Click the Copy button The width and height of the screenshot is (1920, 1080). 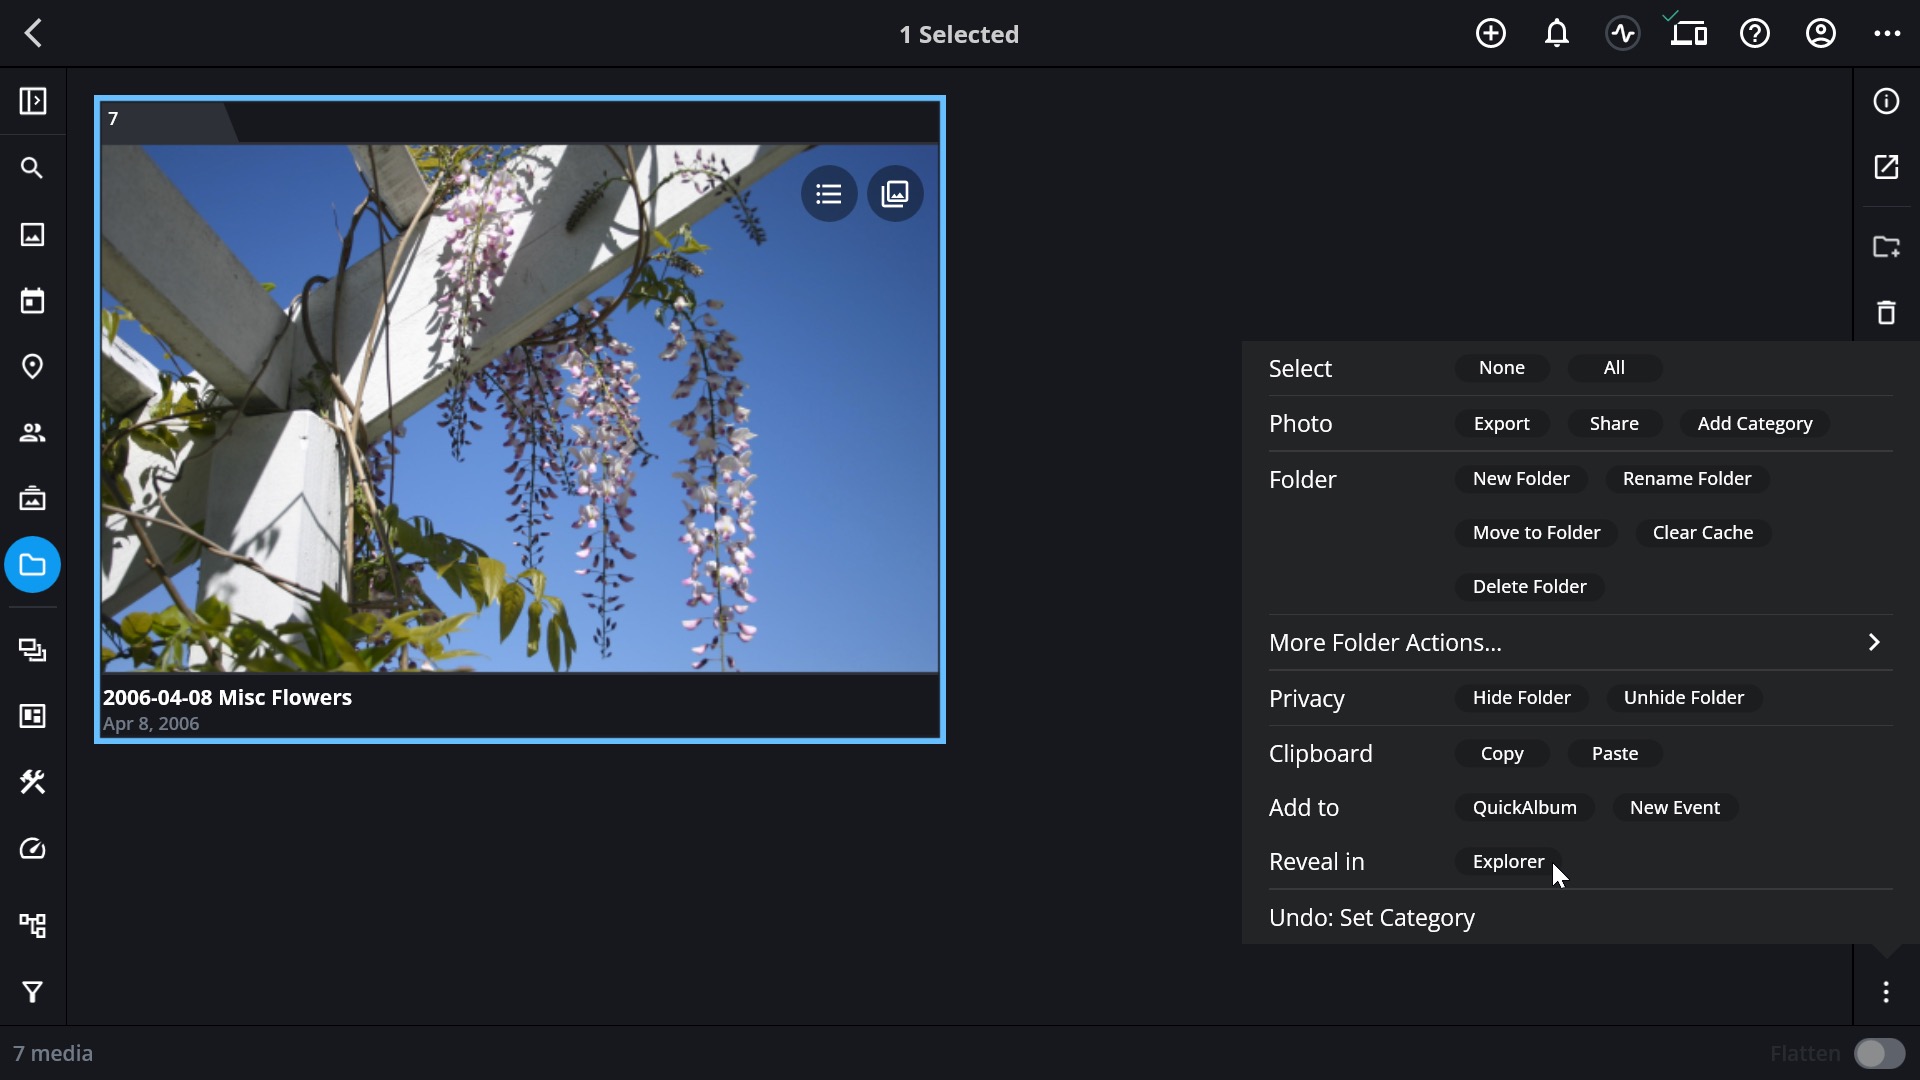tap(1501, 754)
